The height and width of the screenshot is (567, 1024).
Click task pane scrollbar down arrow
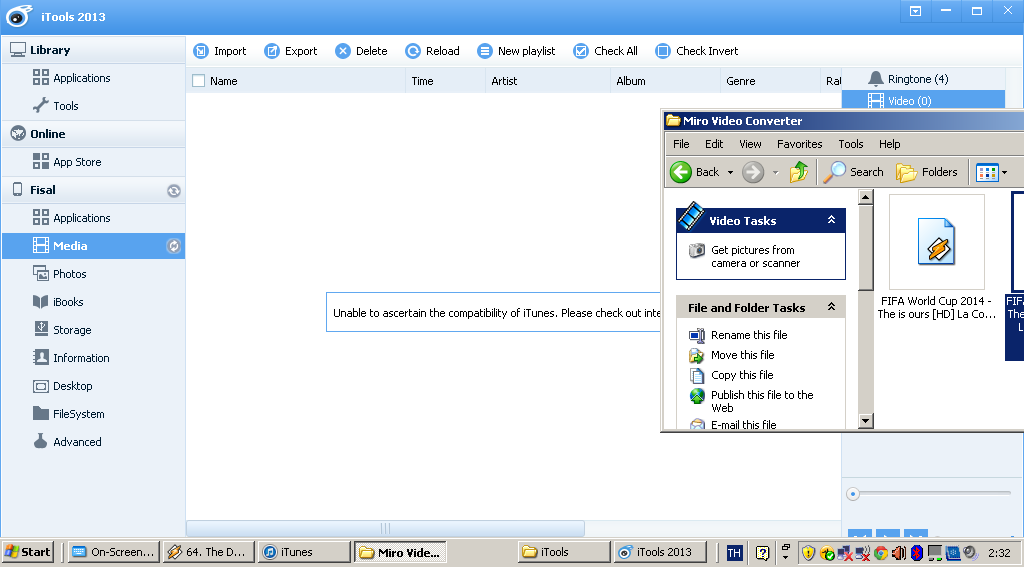(866, 421)
